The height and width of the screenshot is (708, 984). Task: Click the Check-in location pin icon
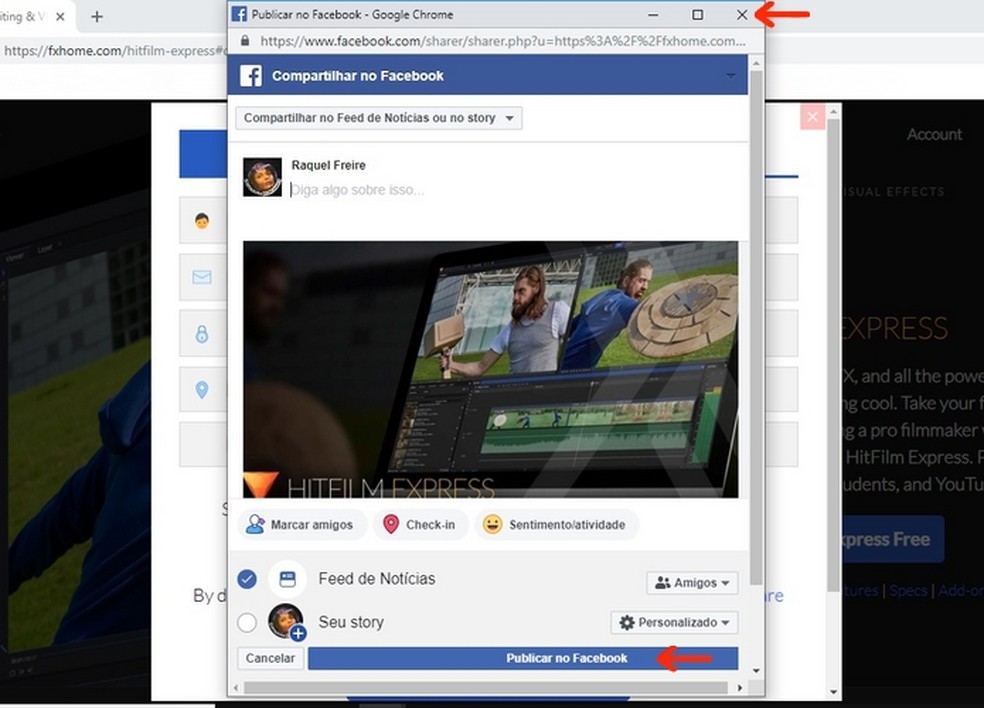coord(391,525)
